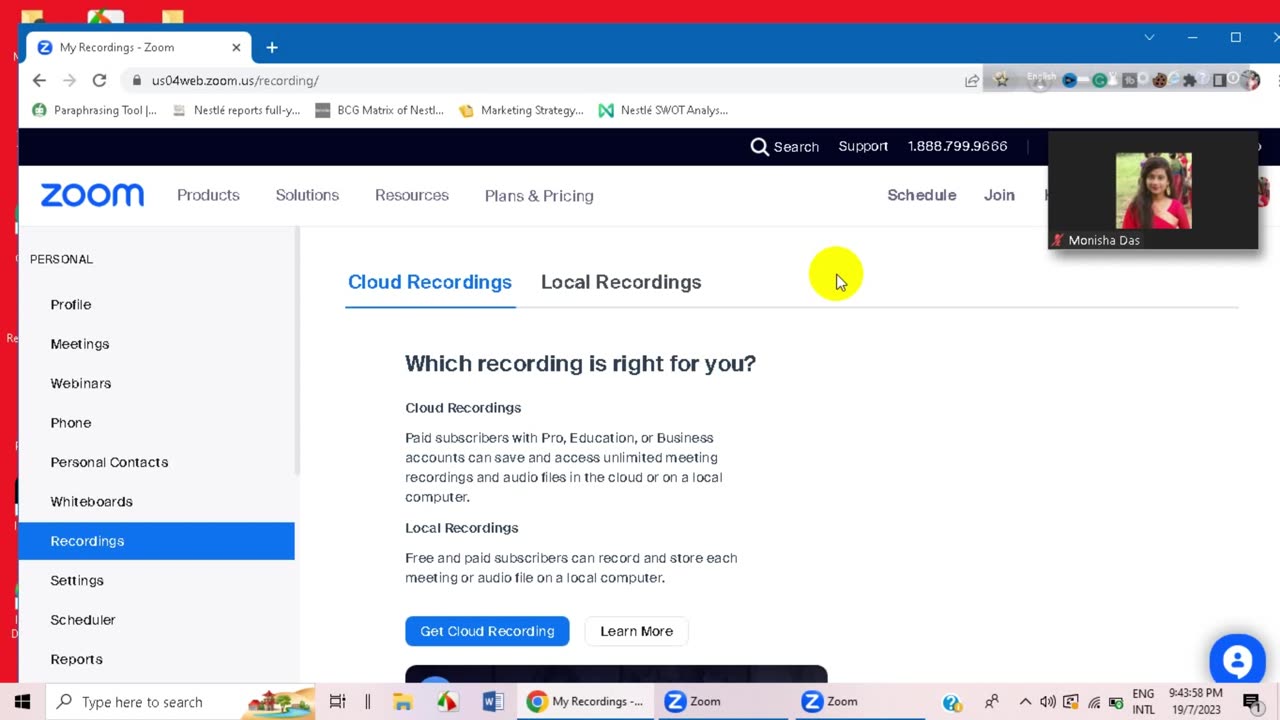The image size is (1280, 720).
Task: Open the Products menu
Action: click(x=208, y=195)
